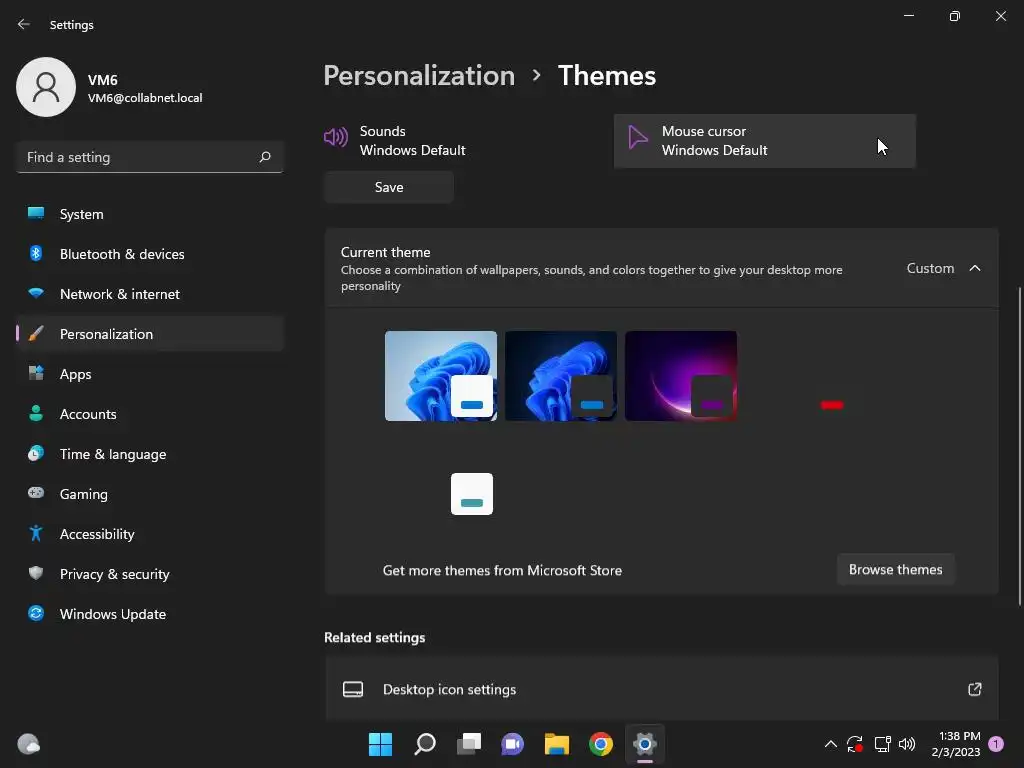Image resolution: width=1024 pixels, height=768 pixels.
Task: Click the Personalization breadcrumb link
Action: point(419,76)
